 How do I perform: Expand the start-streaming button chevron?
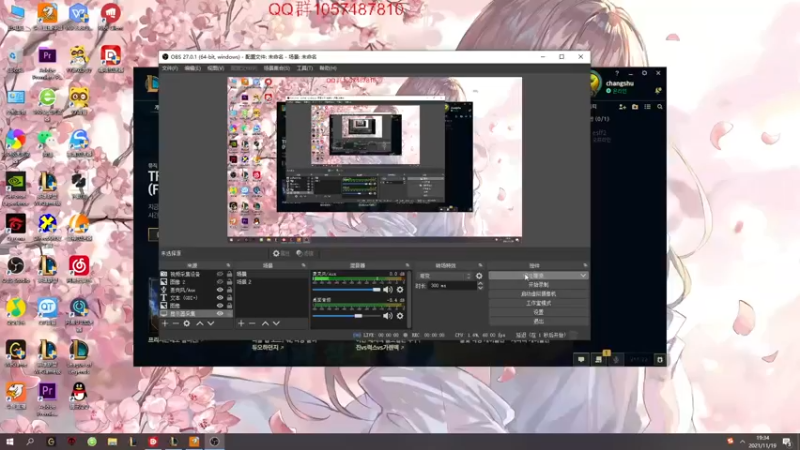583,276
